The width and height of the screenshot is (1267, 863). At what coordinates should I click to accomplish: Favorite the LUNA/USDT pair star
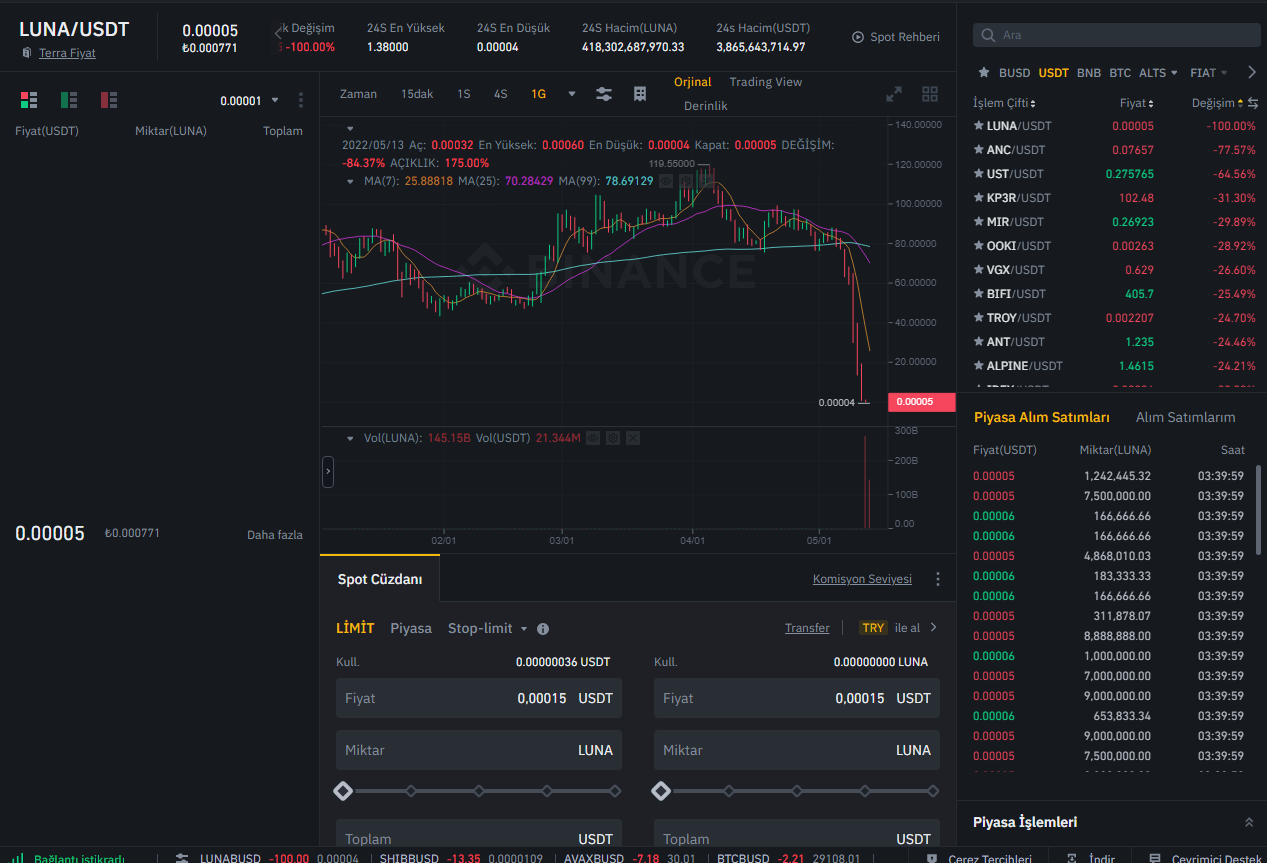(978, 126)
